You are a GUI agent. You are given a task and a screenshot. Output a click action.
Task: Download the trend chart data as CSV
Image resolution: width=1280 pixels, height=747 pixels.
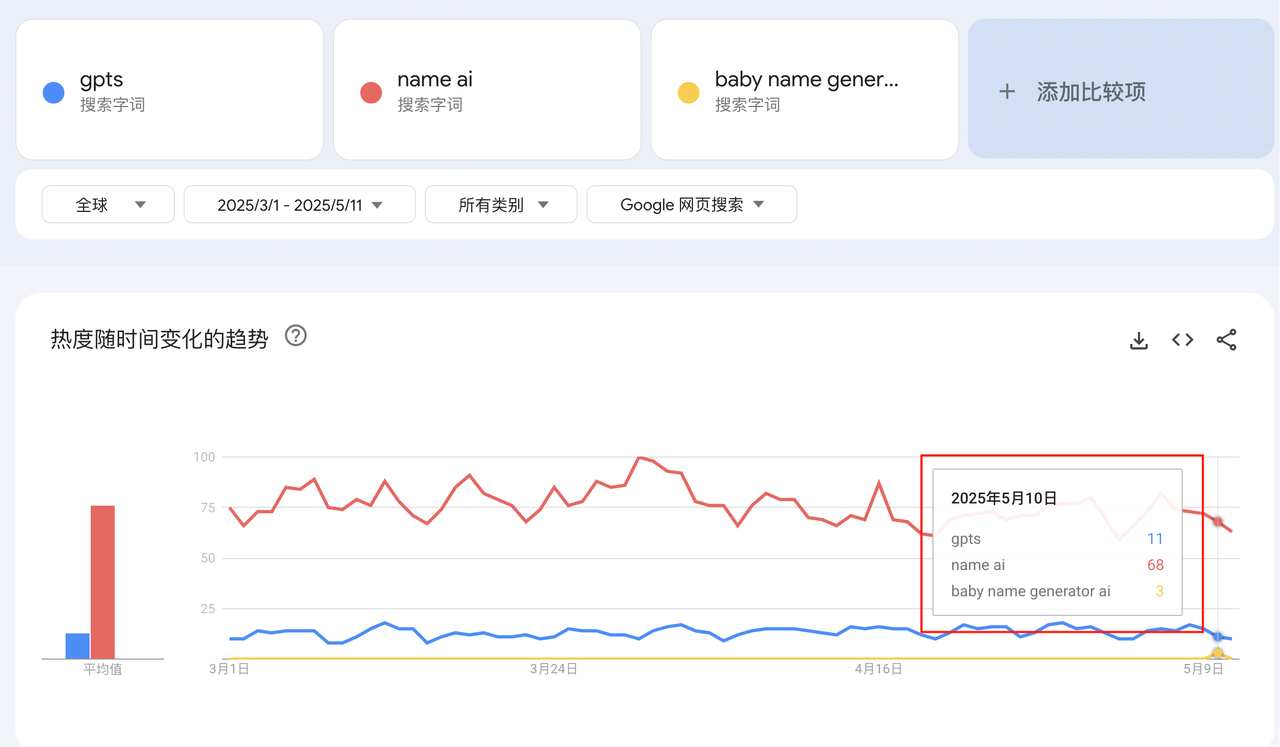[1138, 340]
